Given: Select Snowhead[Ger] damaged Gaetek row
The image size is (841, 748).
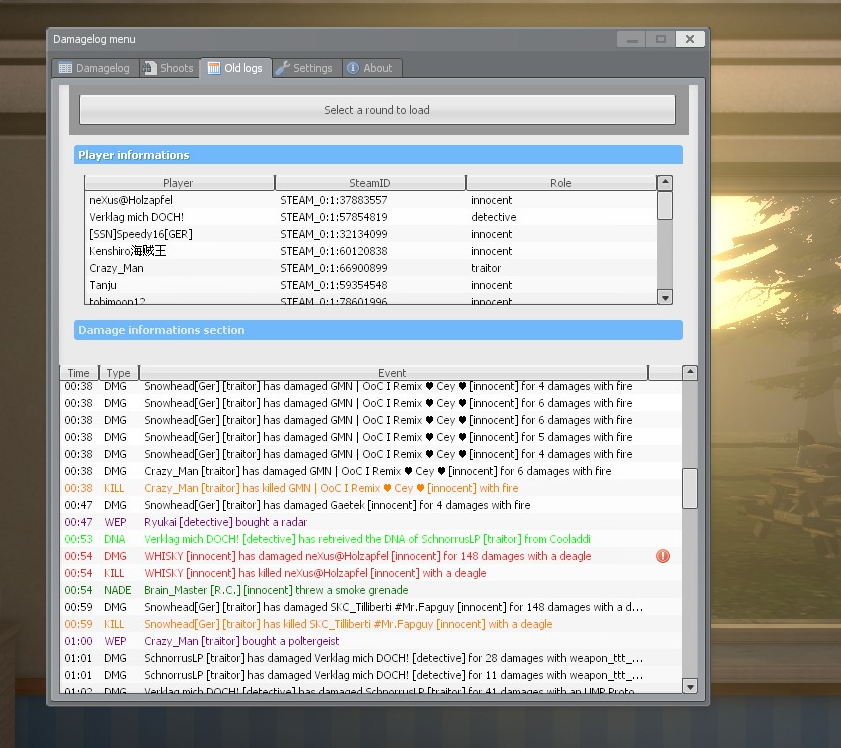Looking at the screenshot, I should click(x=371, y=505).
